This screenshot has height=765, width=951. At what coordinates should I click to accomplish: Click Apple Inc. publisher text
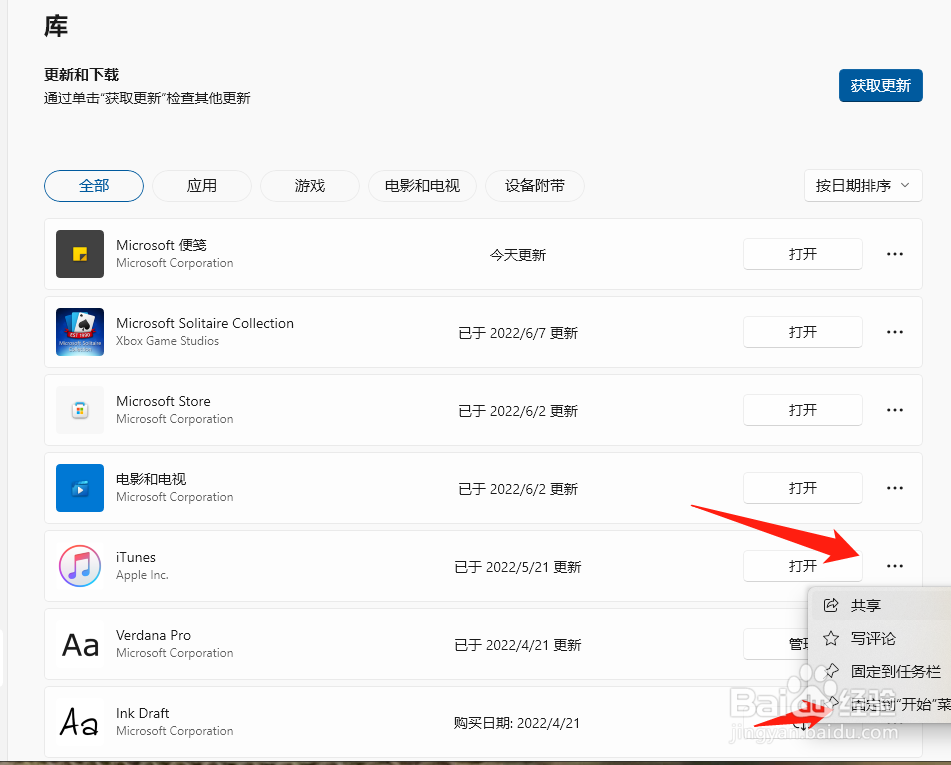(143, 575)
